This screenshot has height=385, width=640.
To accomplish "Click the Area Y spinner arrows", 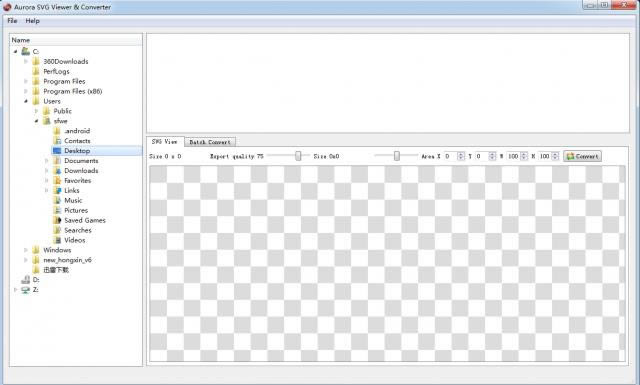I will pyautogui.click(x=493, y=156).
